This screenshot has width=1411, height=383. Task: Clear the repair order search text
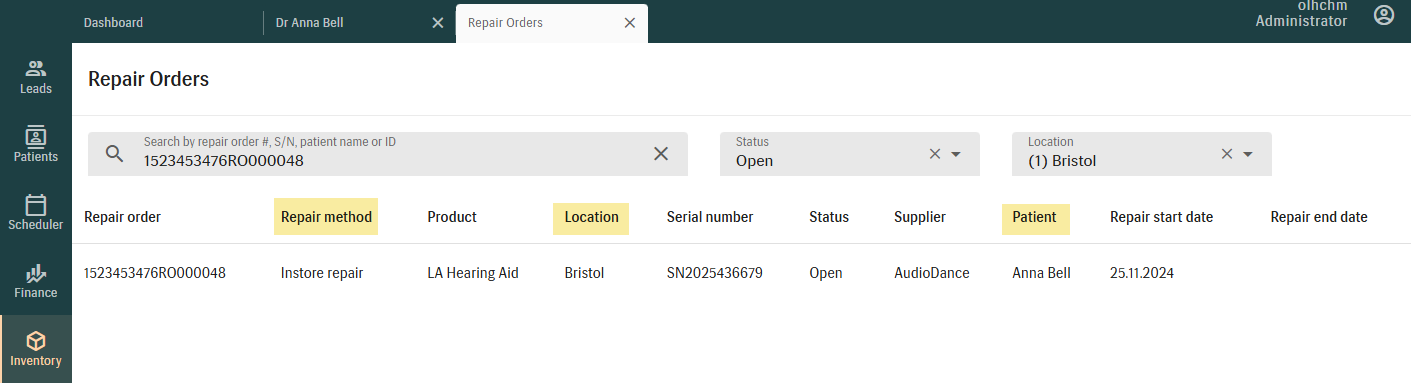(x=661, y=153)
